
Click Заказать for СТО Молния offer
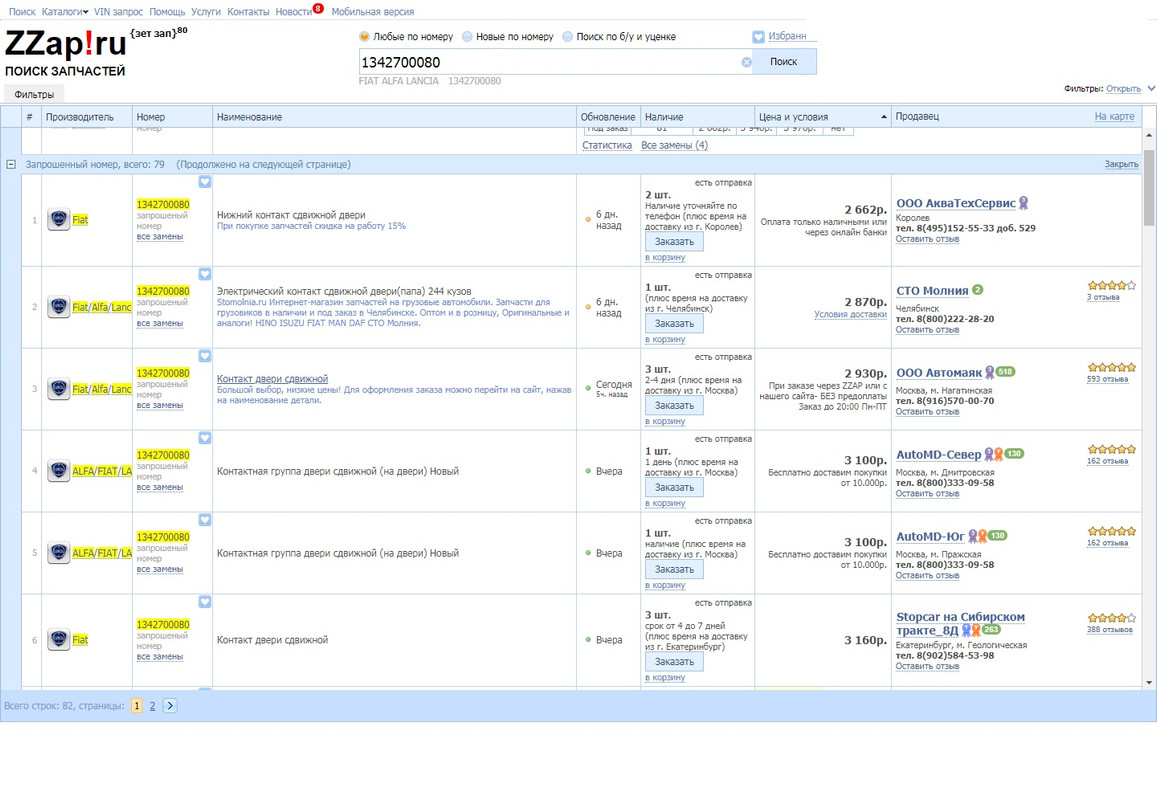(674, 323)
